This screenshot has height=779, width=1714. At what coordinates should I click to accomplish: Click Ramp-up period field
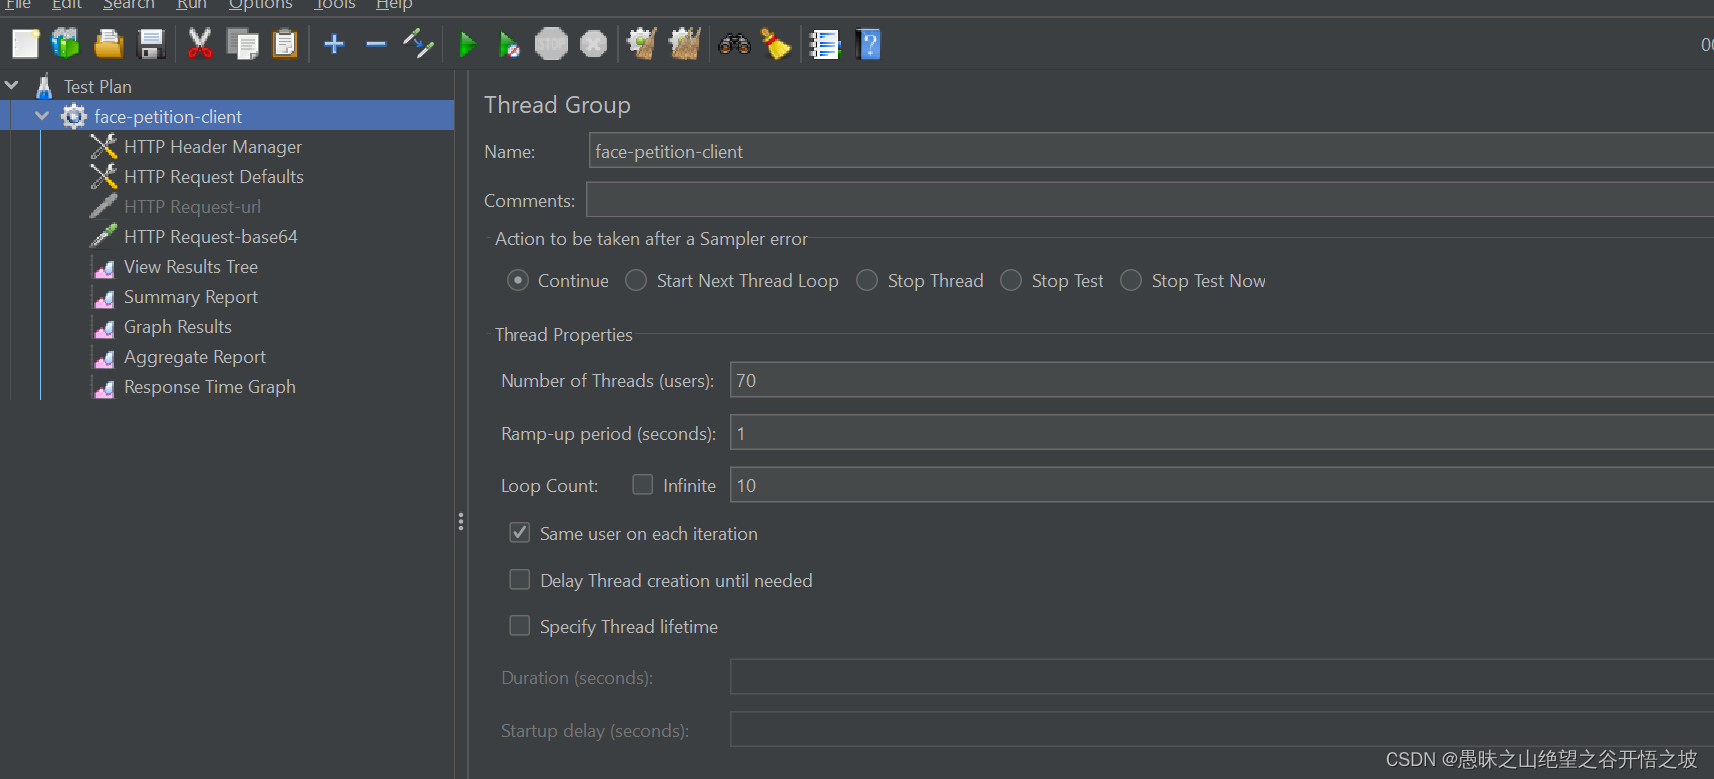pyautogui.click(x=1222, y=433)
